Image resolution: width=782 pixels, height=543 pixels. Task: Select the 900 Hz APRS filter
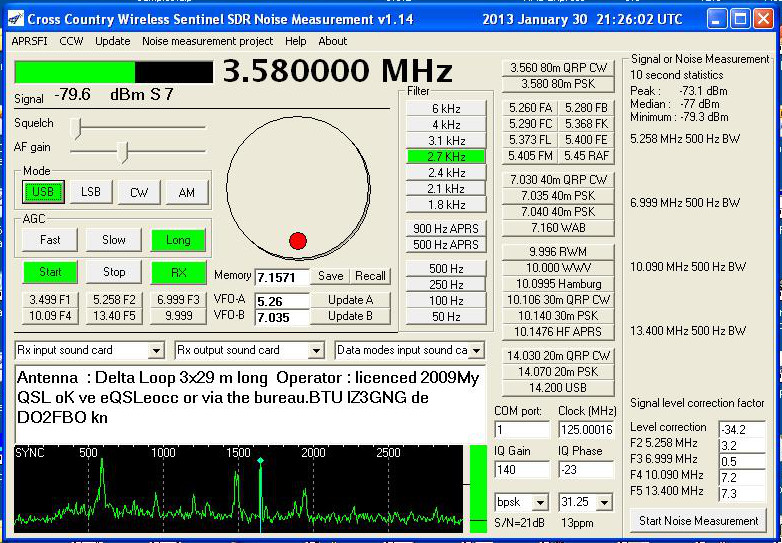point(446,228)
